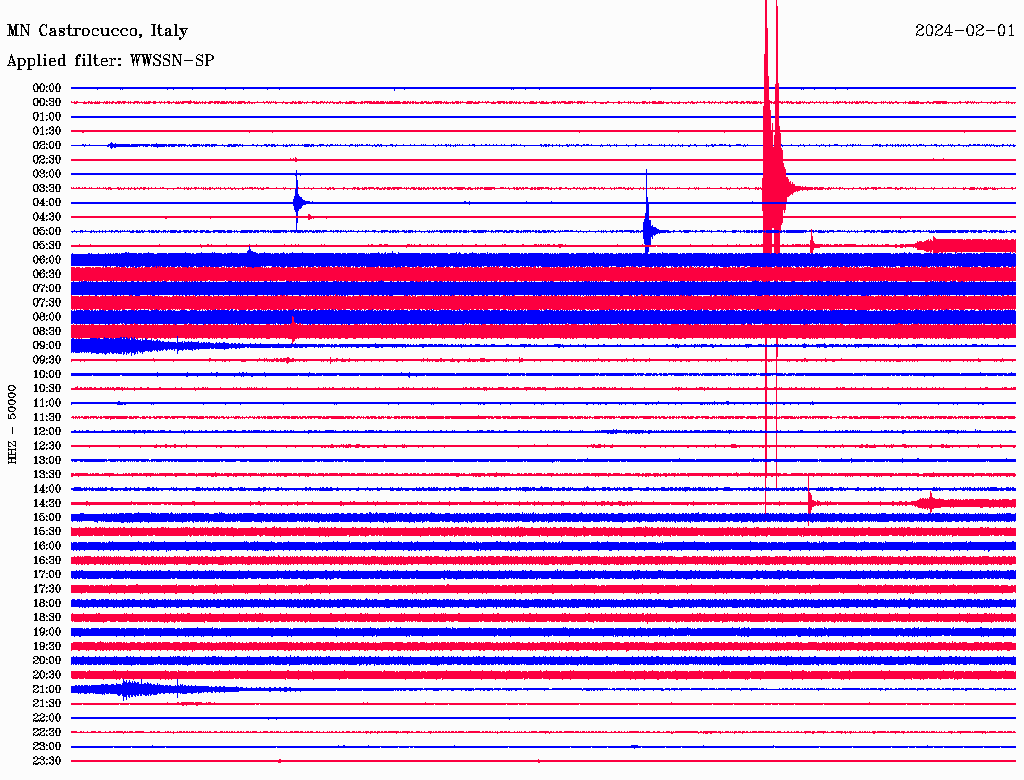Click the date label 2024-02-01
This screenshot has width=1024, height=780.
(x=965, y=30)
